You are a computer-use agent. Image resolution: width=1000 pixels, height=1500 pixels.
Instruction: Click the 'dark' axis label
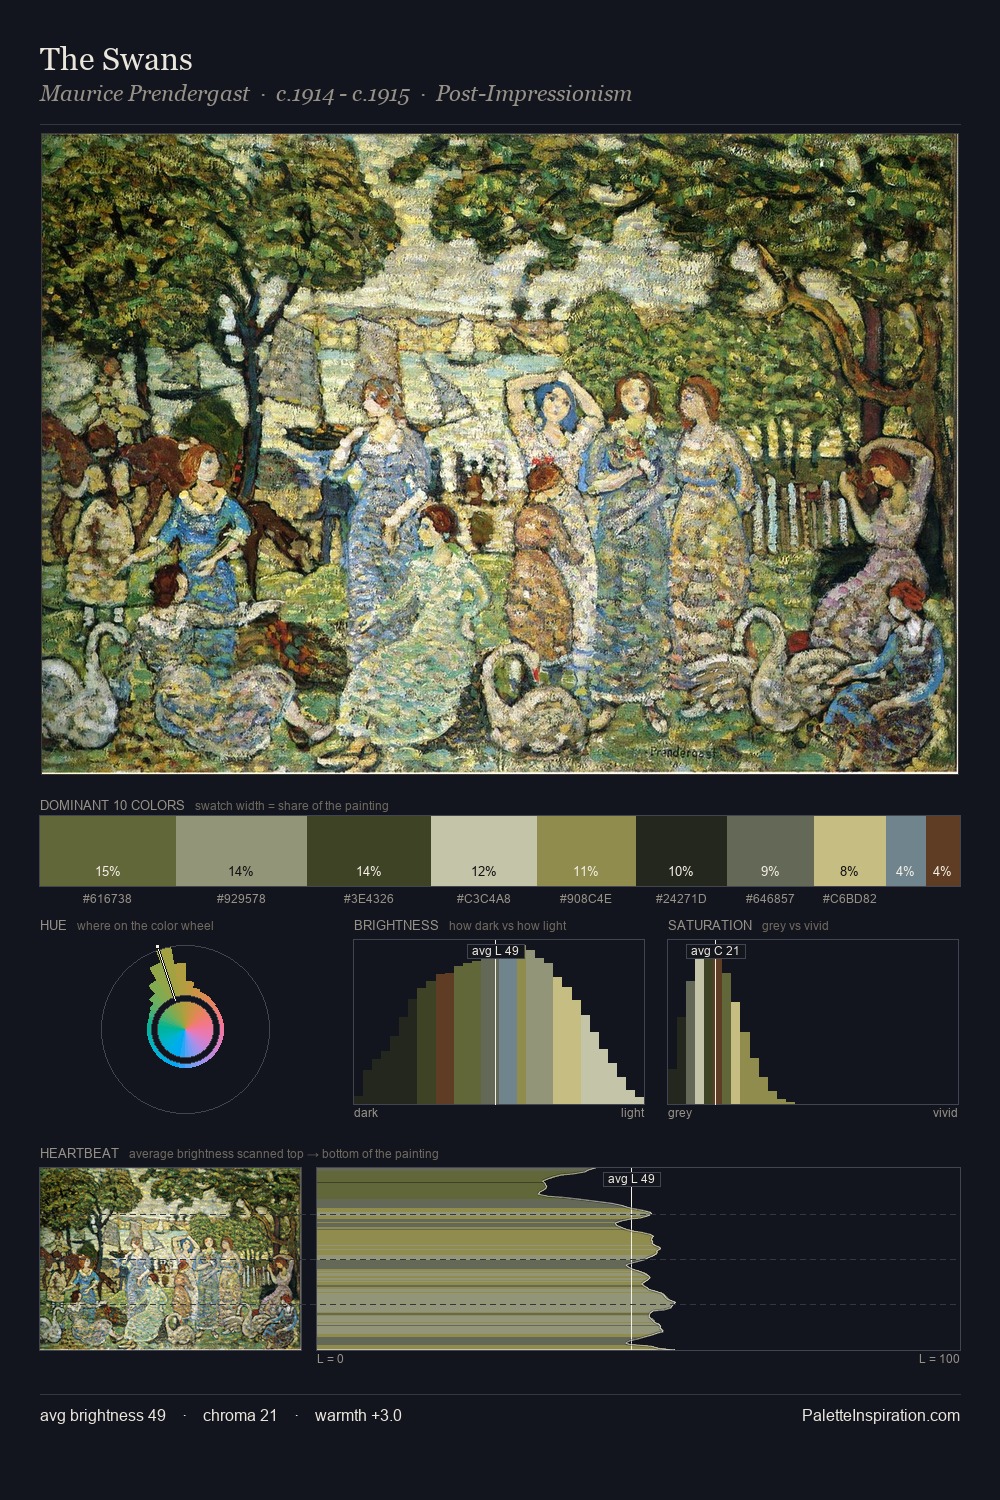pyautogui.click(x=366, y=1113)
